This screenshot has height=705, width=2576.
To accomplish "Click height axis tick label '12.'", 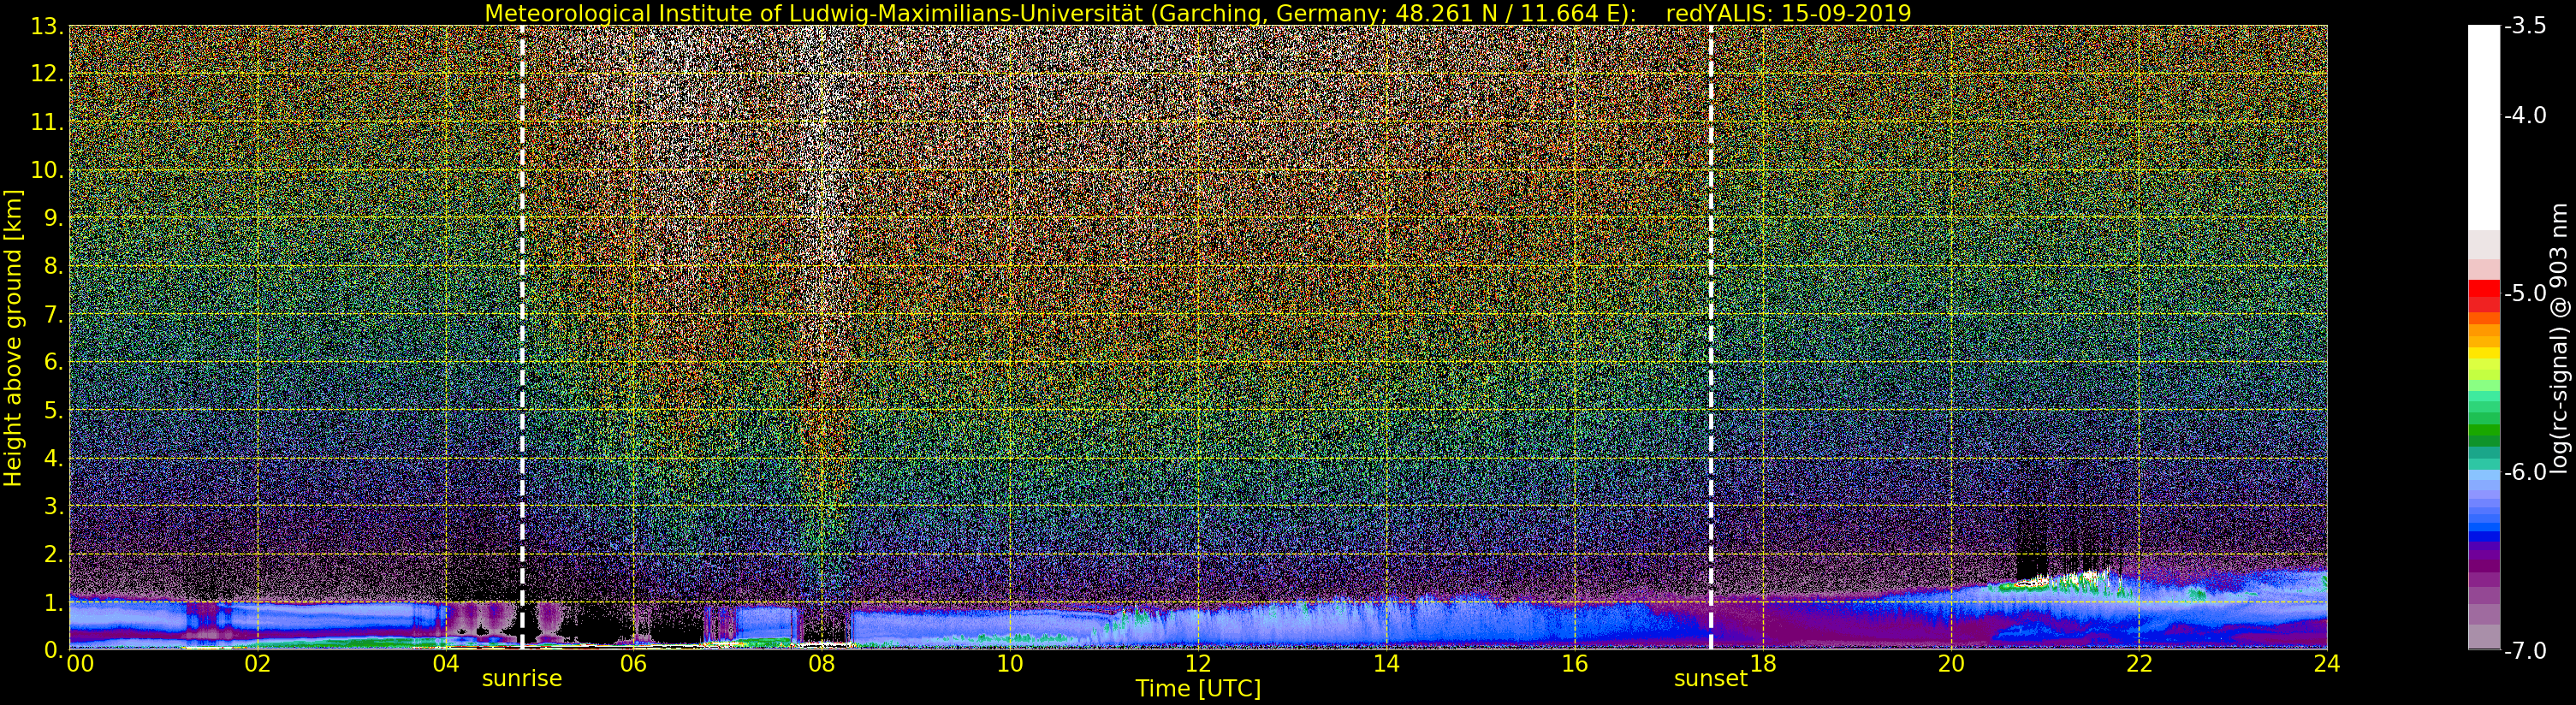I will point(47,74).
